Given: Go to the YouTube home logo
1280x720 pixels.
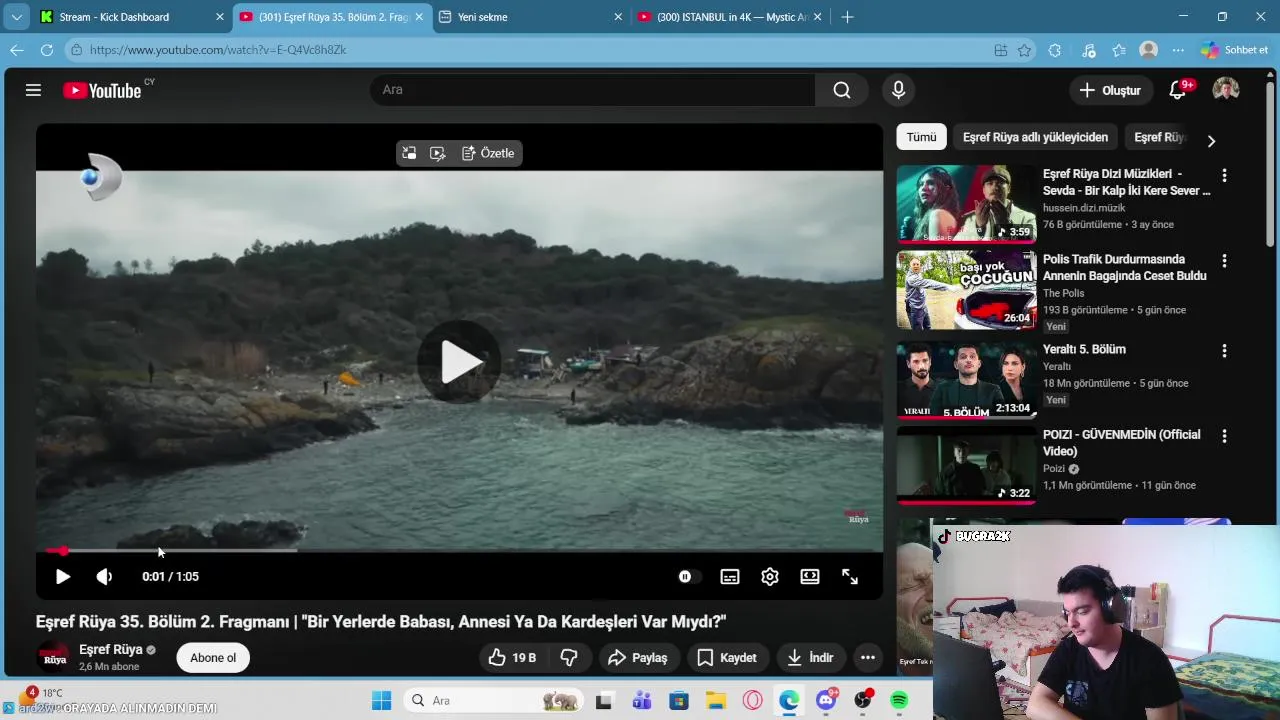Looking at the screenshot, I should point(102,91).
